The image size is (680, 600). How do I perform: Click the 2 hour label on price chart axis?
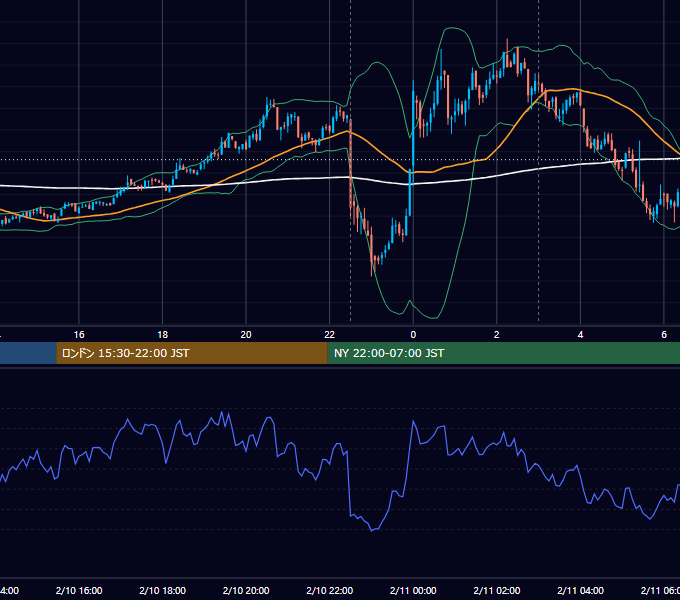pyautogui.click(x=497, y=335)
